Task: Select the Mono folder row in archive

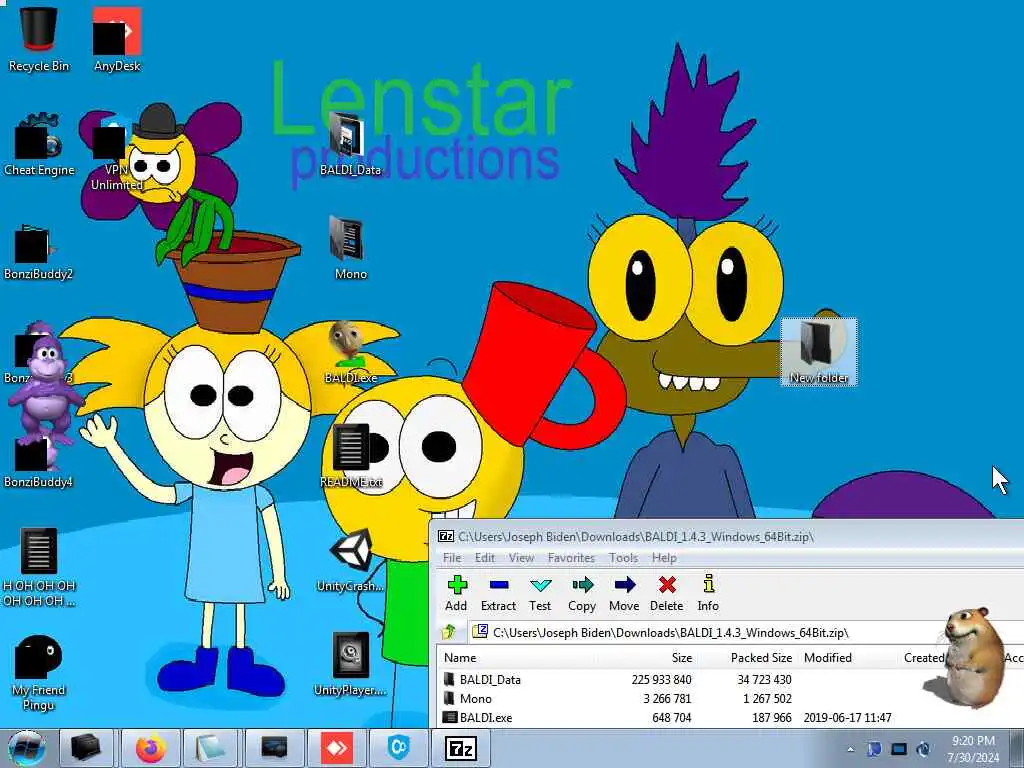Action: (731, 699)
